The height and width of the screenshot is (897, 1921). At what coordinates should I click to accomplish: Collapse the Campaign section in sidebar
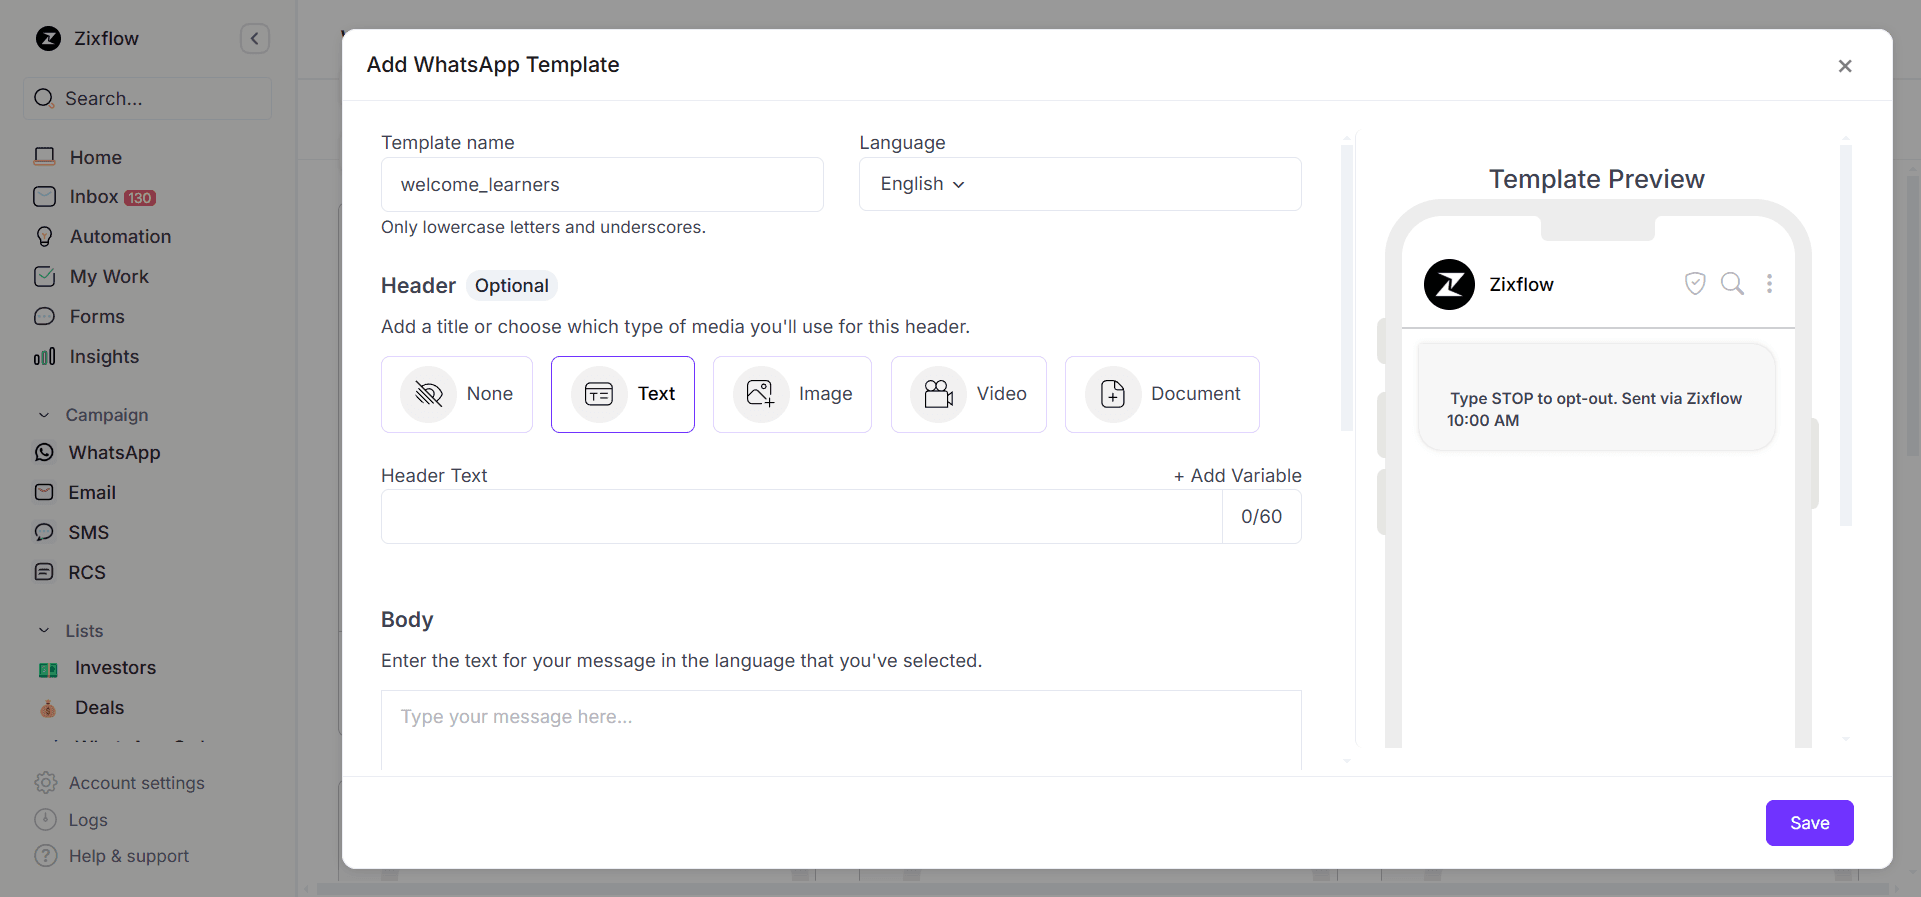(x=44, y=415)
